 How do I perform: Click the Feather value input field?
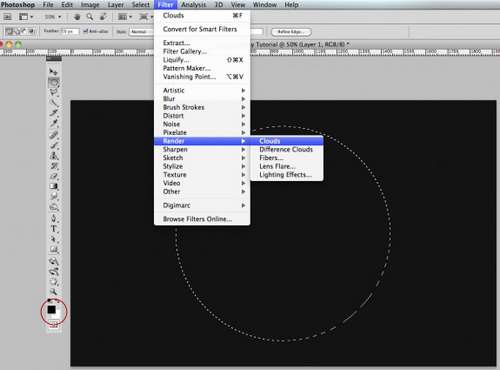click(x=70, y=31)
